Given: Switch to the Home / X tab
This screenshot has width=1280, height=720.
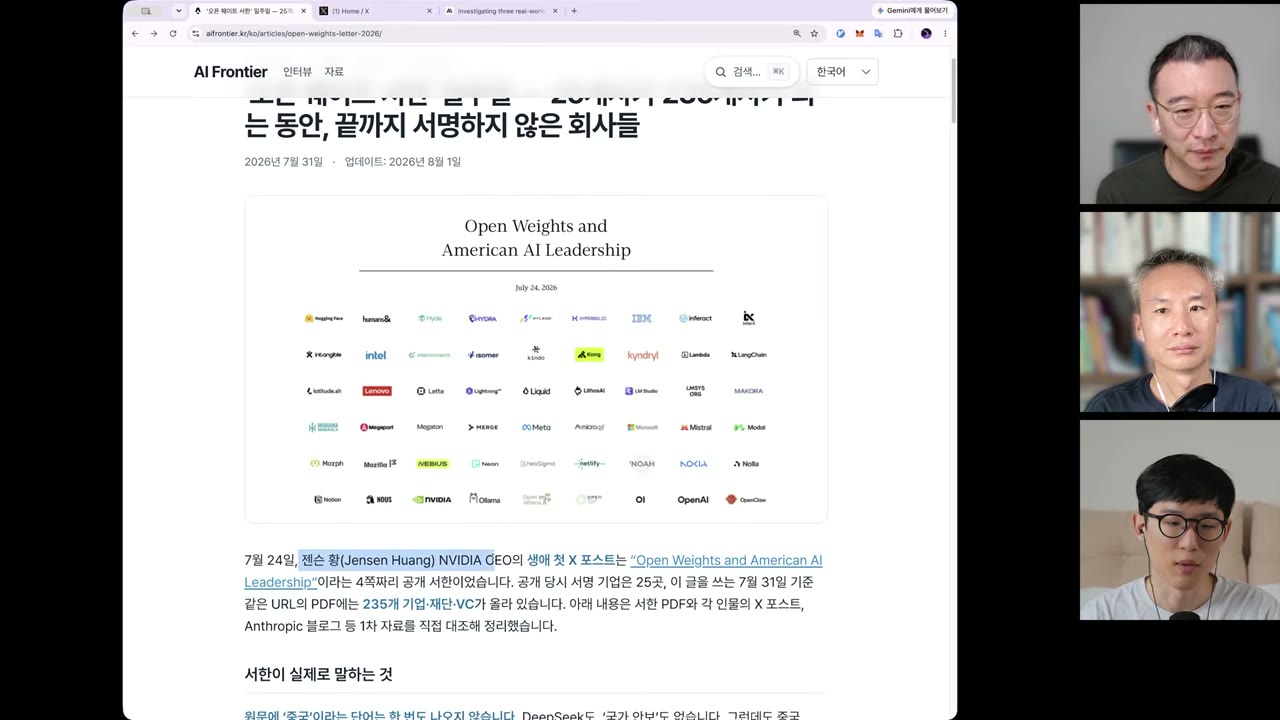Looking at the screenshot, I should pos(376,11).
